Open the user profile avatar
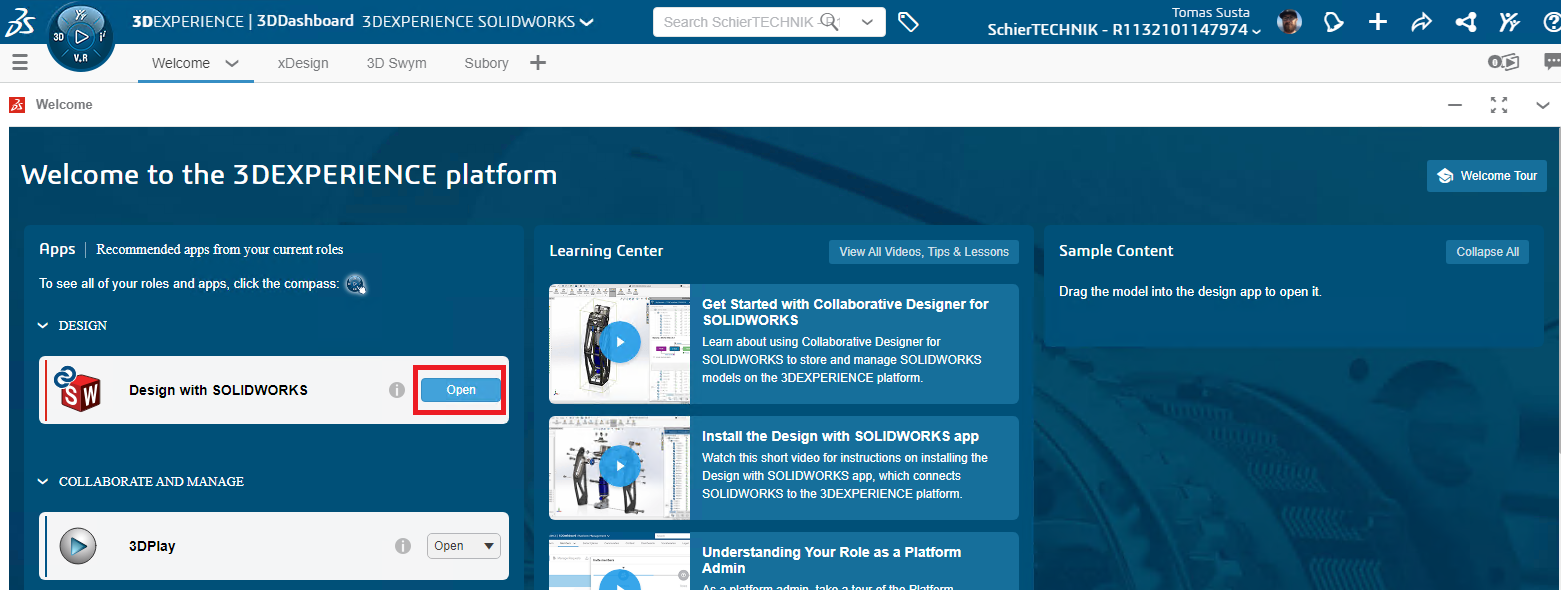Image resolution: width=1561 pixels, height=590 pixels. click(x=1289, y=22)
